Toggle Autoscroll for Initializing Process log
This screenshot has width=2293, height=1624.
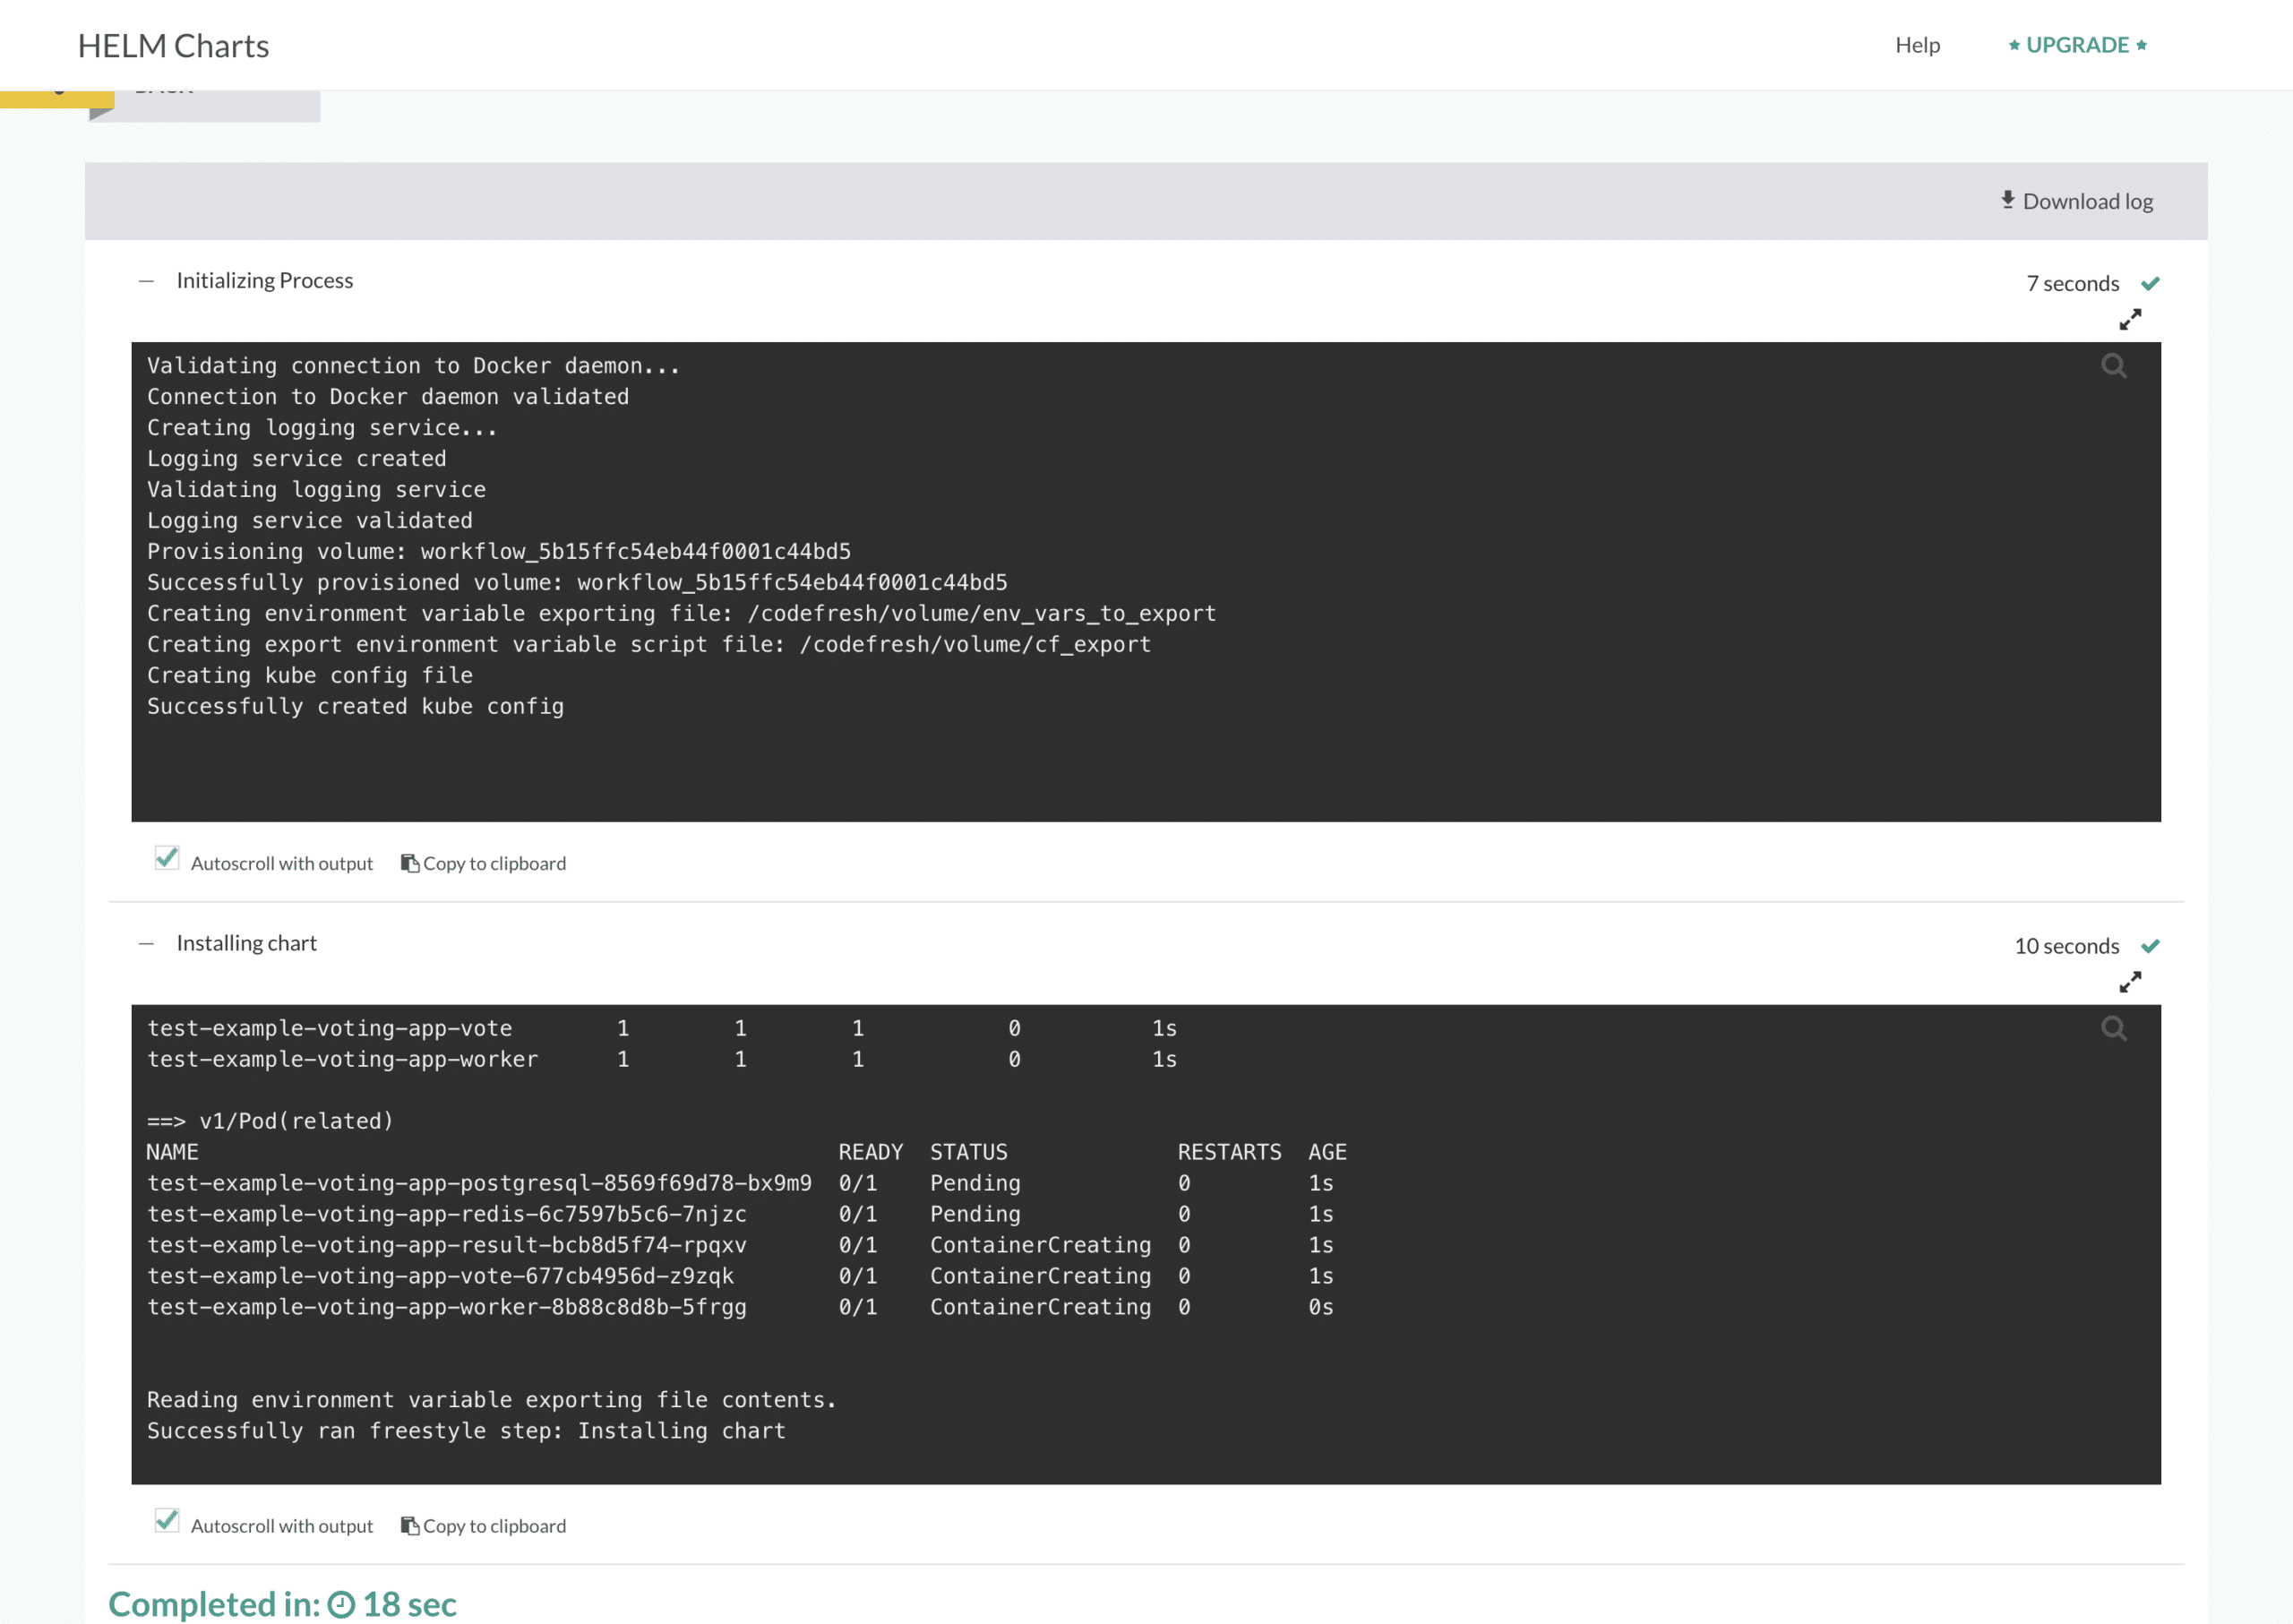[167, 859]
